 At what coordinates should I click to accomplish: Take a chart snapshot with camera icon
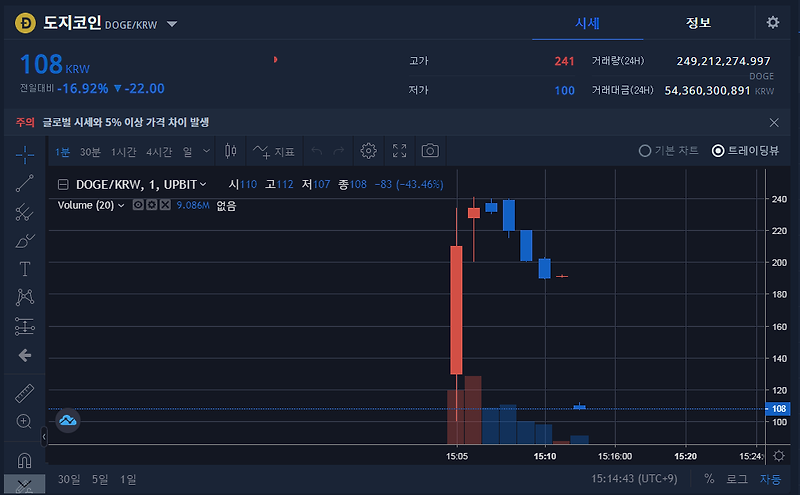430,151
